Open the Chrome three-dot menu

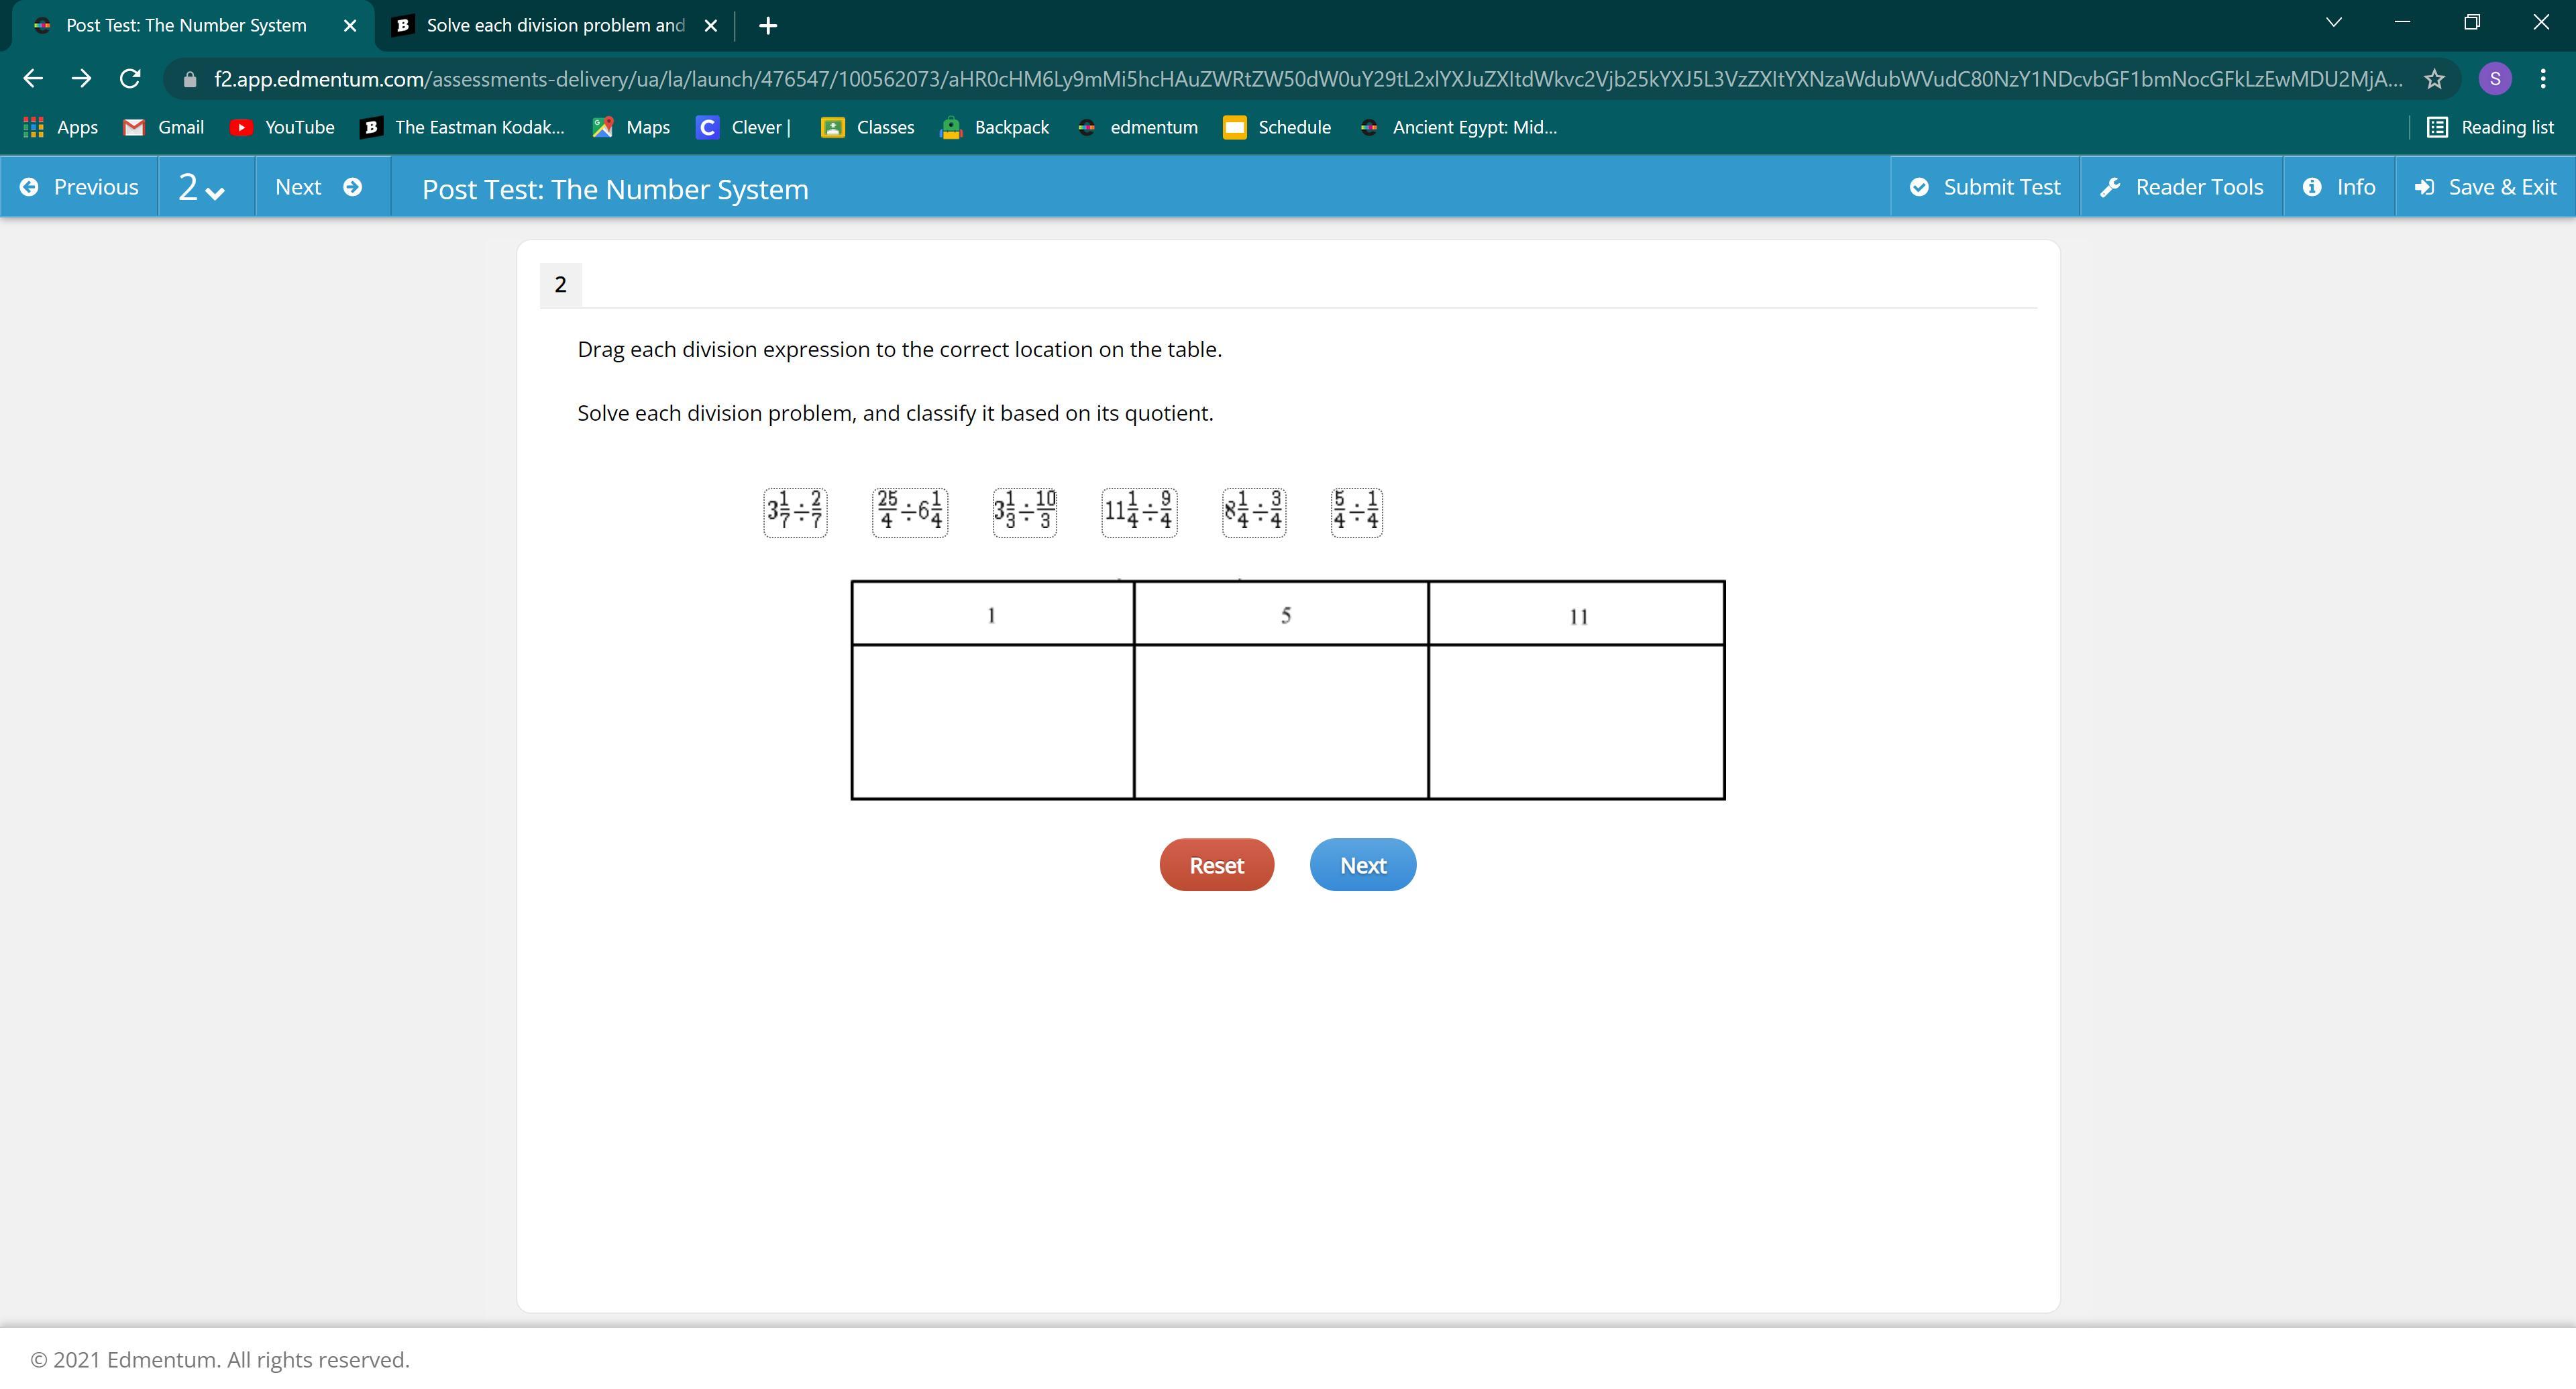click(2542, 79)
